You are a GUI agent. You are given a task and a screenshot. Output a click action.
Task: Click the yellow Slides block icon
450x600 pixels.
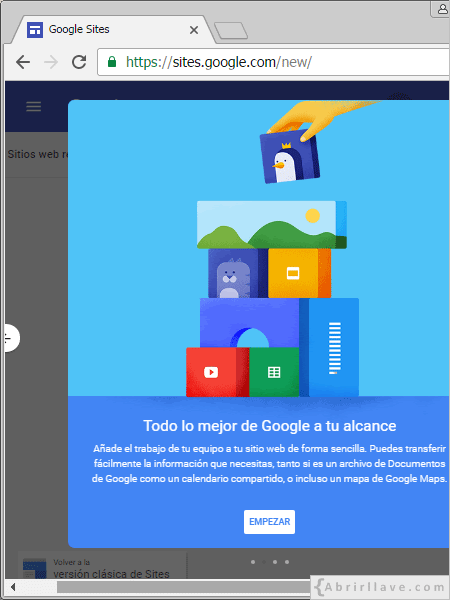click(293, 273)
